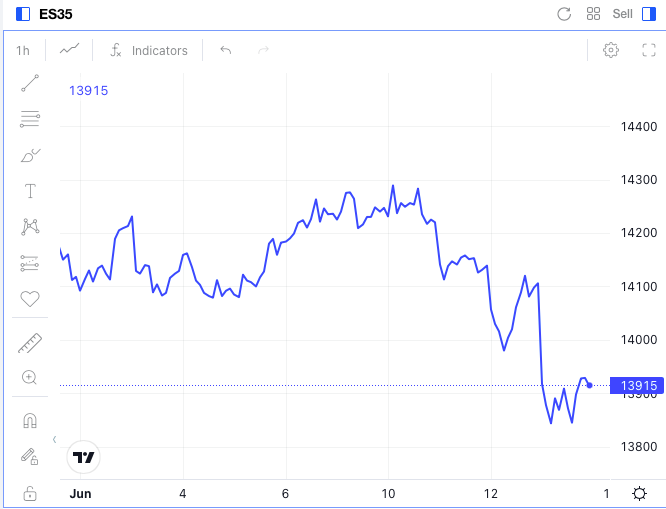This screenshot has width=666, height=509.
Task: Click the 10 date axis label
Action: pyautogui.click(x=388, y=494)
